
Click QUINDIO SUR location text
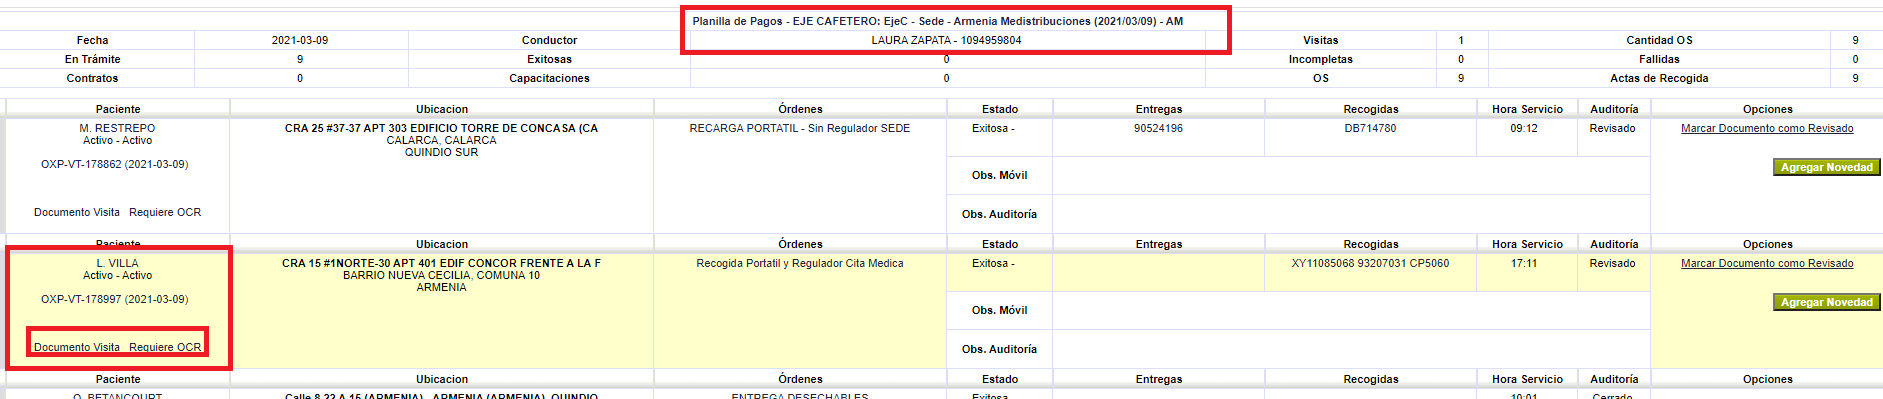441,152
